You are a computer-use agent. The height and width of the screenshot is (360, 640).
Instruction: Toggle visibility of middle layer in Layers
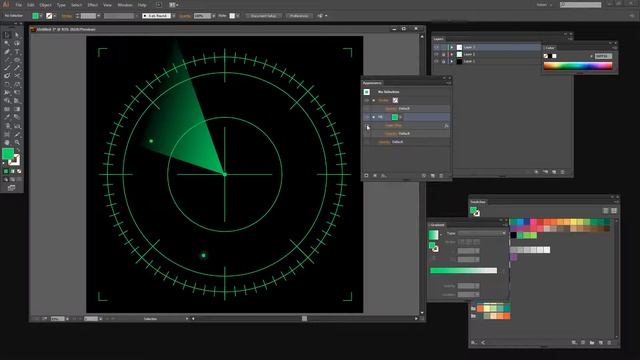[436, 54]
